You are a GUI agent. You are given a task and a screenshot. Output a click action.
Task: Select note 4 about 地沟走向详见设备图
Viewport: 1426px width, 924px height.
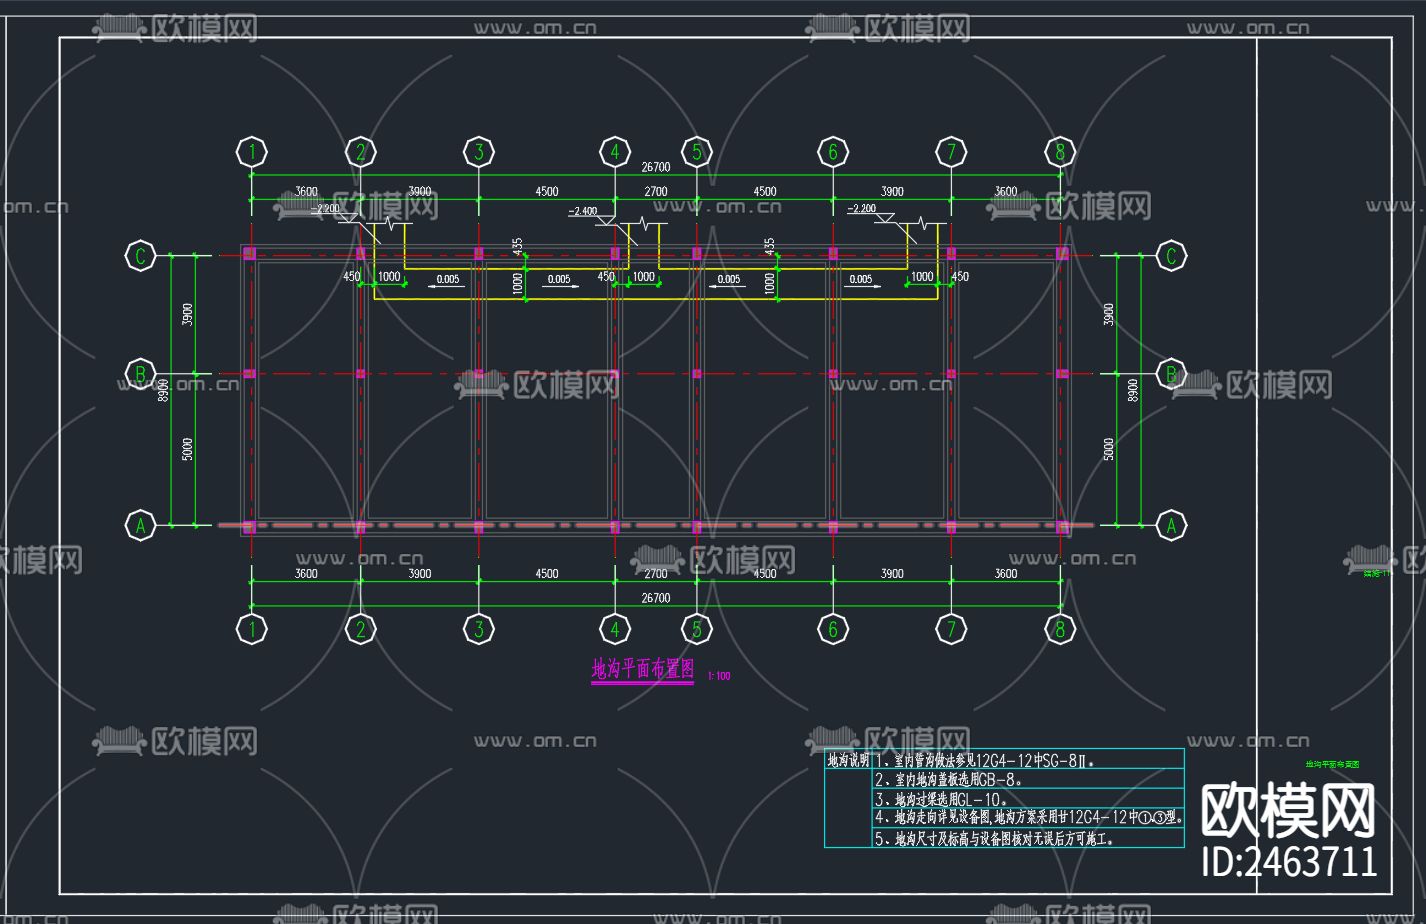(1029, 818)
